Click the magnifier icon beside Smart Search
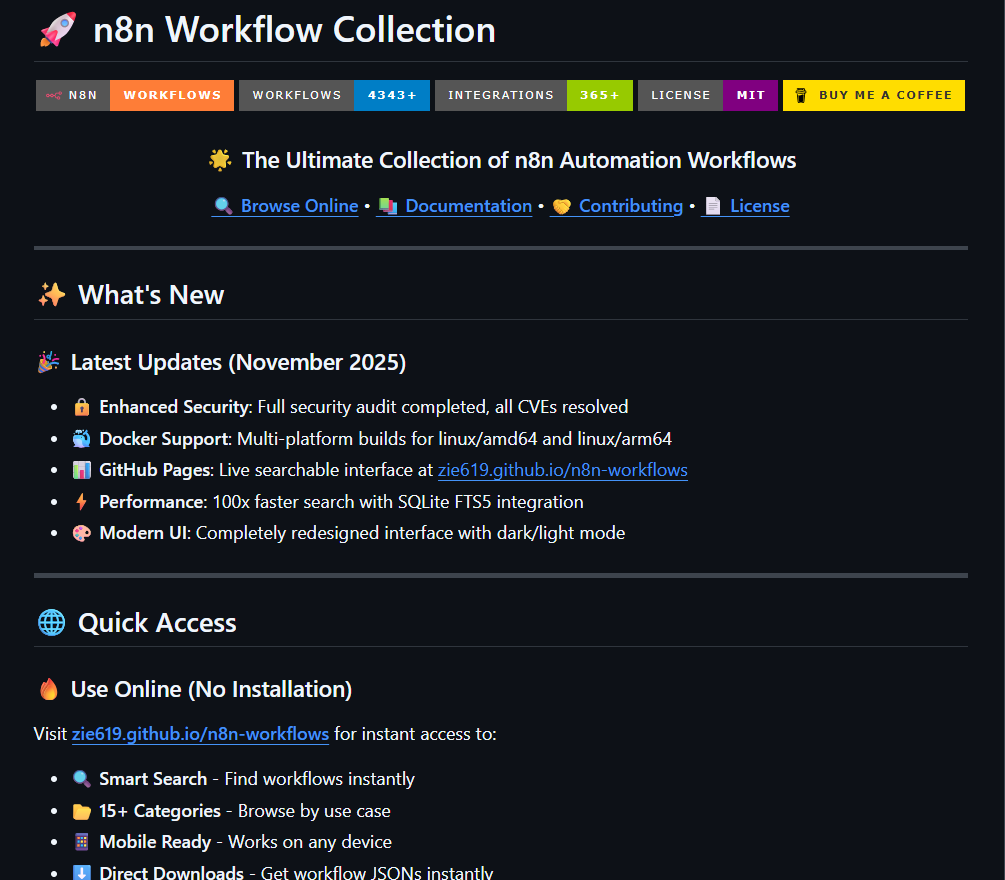 tap(81, 779)
